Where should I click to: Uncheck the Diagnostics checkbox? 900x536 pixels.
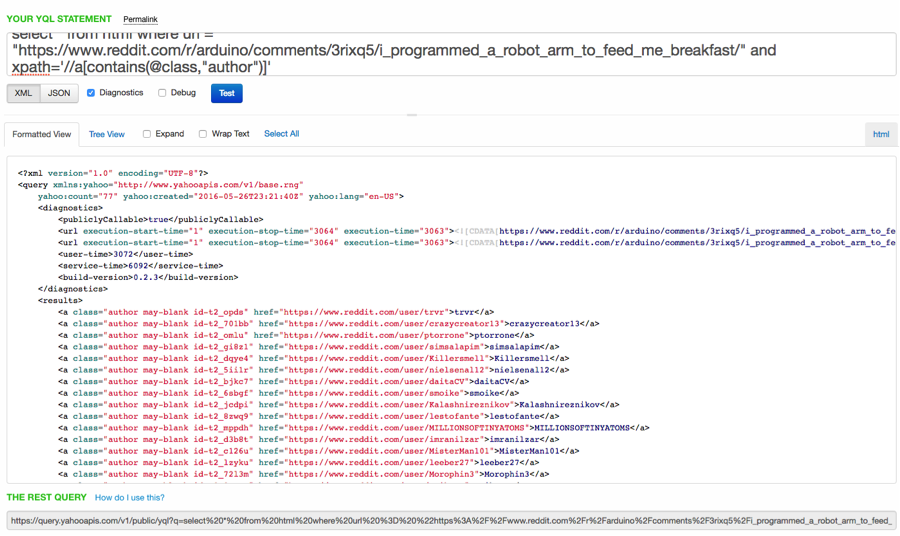(x=91, y=93)
